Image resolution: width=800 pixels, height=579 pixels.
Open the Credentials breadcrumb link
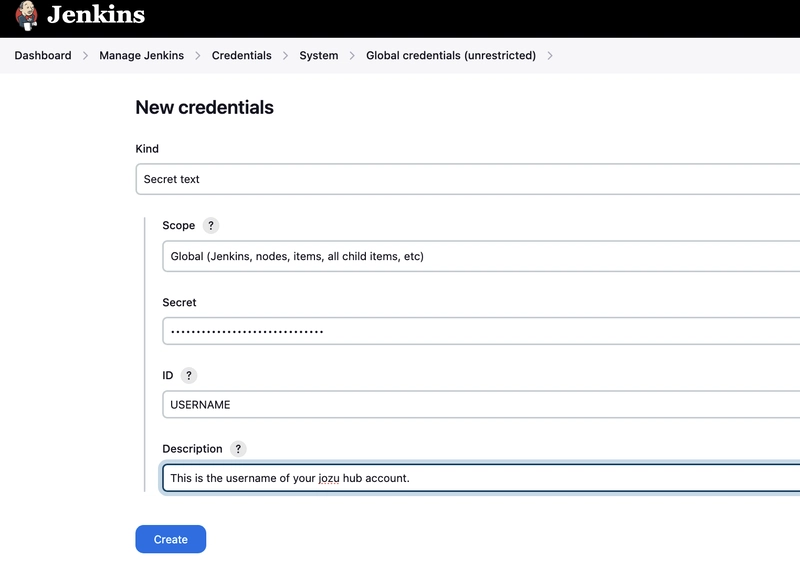click(241, 56)
